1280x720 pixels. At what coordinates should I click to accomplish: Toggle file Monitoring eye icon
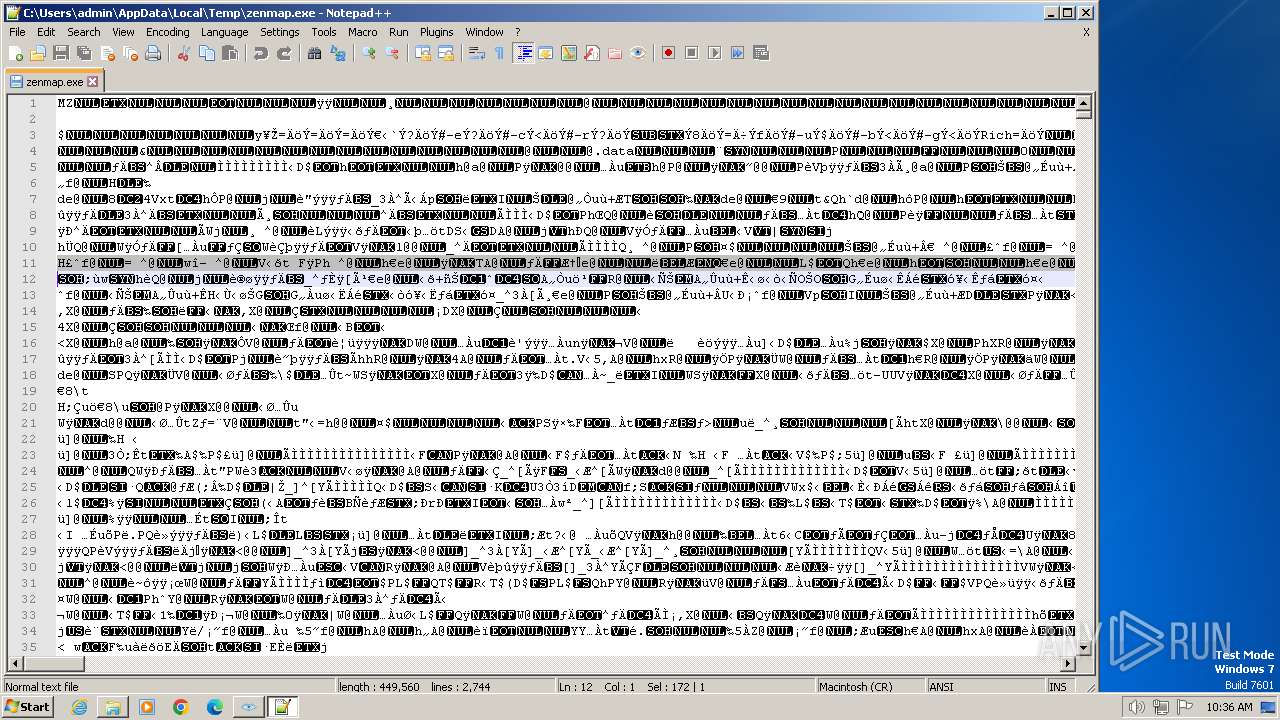point(638,53)
